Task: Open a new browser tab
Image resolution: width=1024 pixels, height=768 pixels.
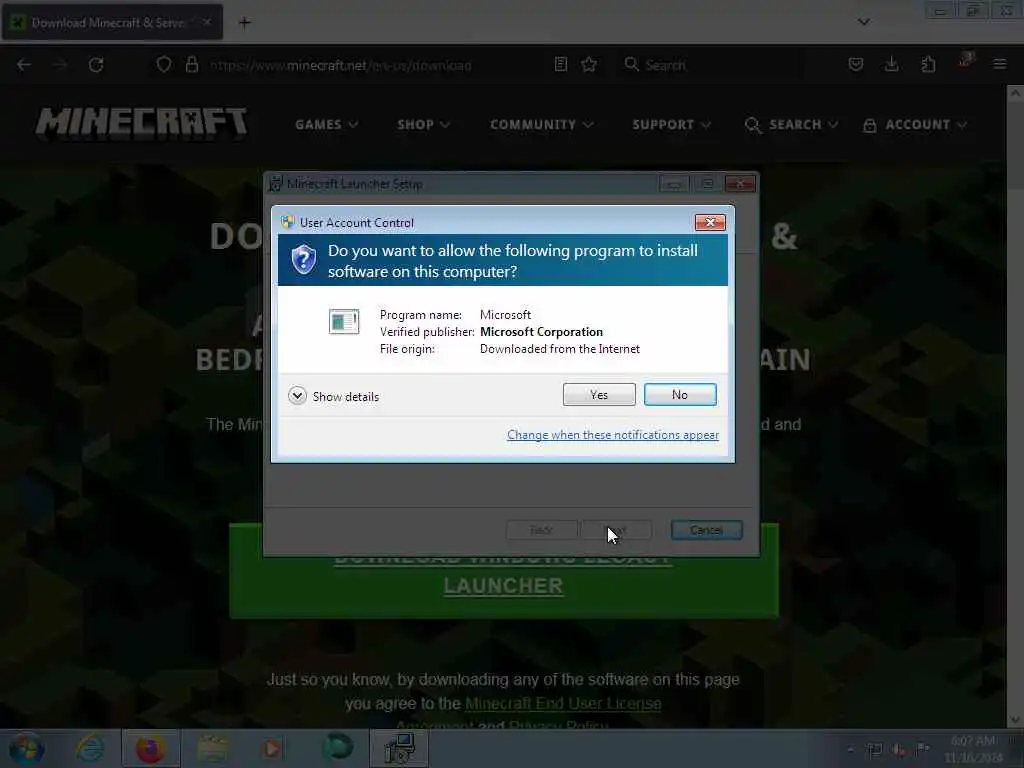Action: tap(244, 23)
